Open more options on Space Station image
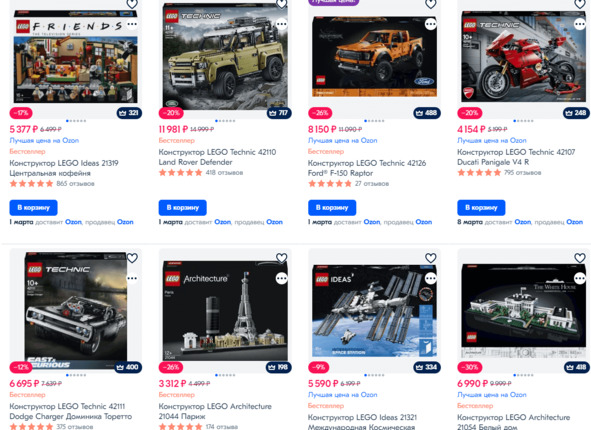 (x=430, y=279)
